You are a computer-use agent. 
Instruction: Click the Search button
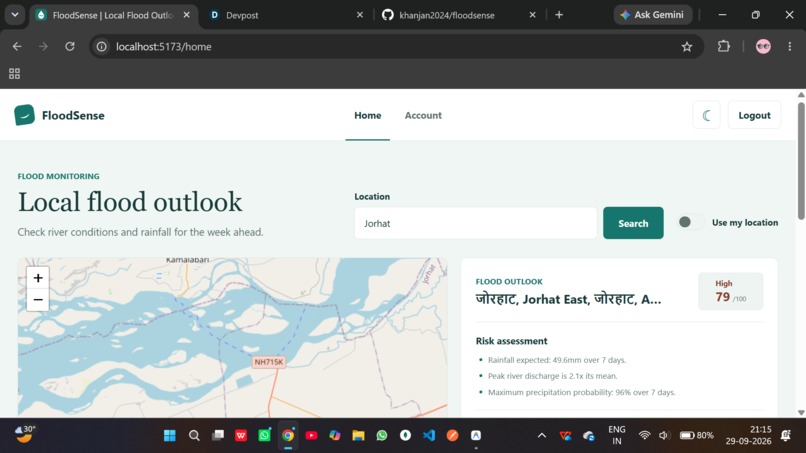coord(633,223)
